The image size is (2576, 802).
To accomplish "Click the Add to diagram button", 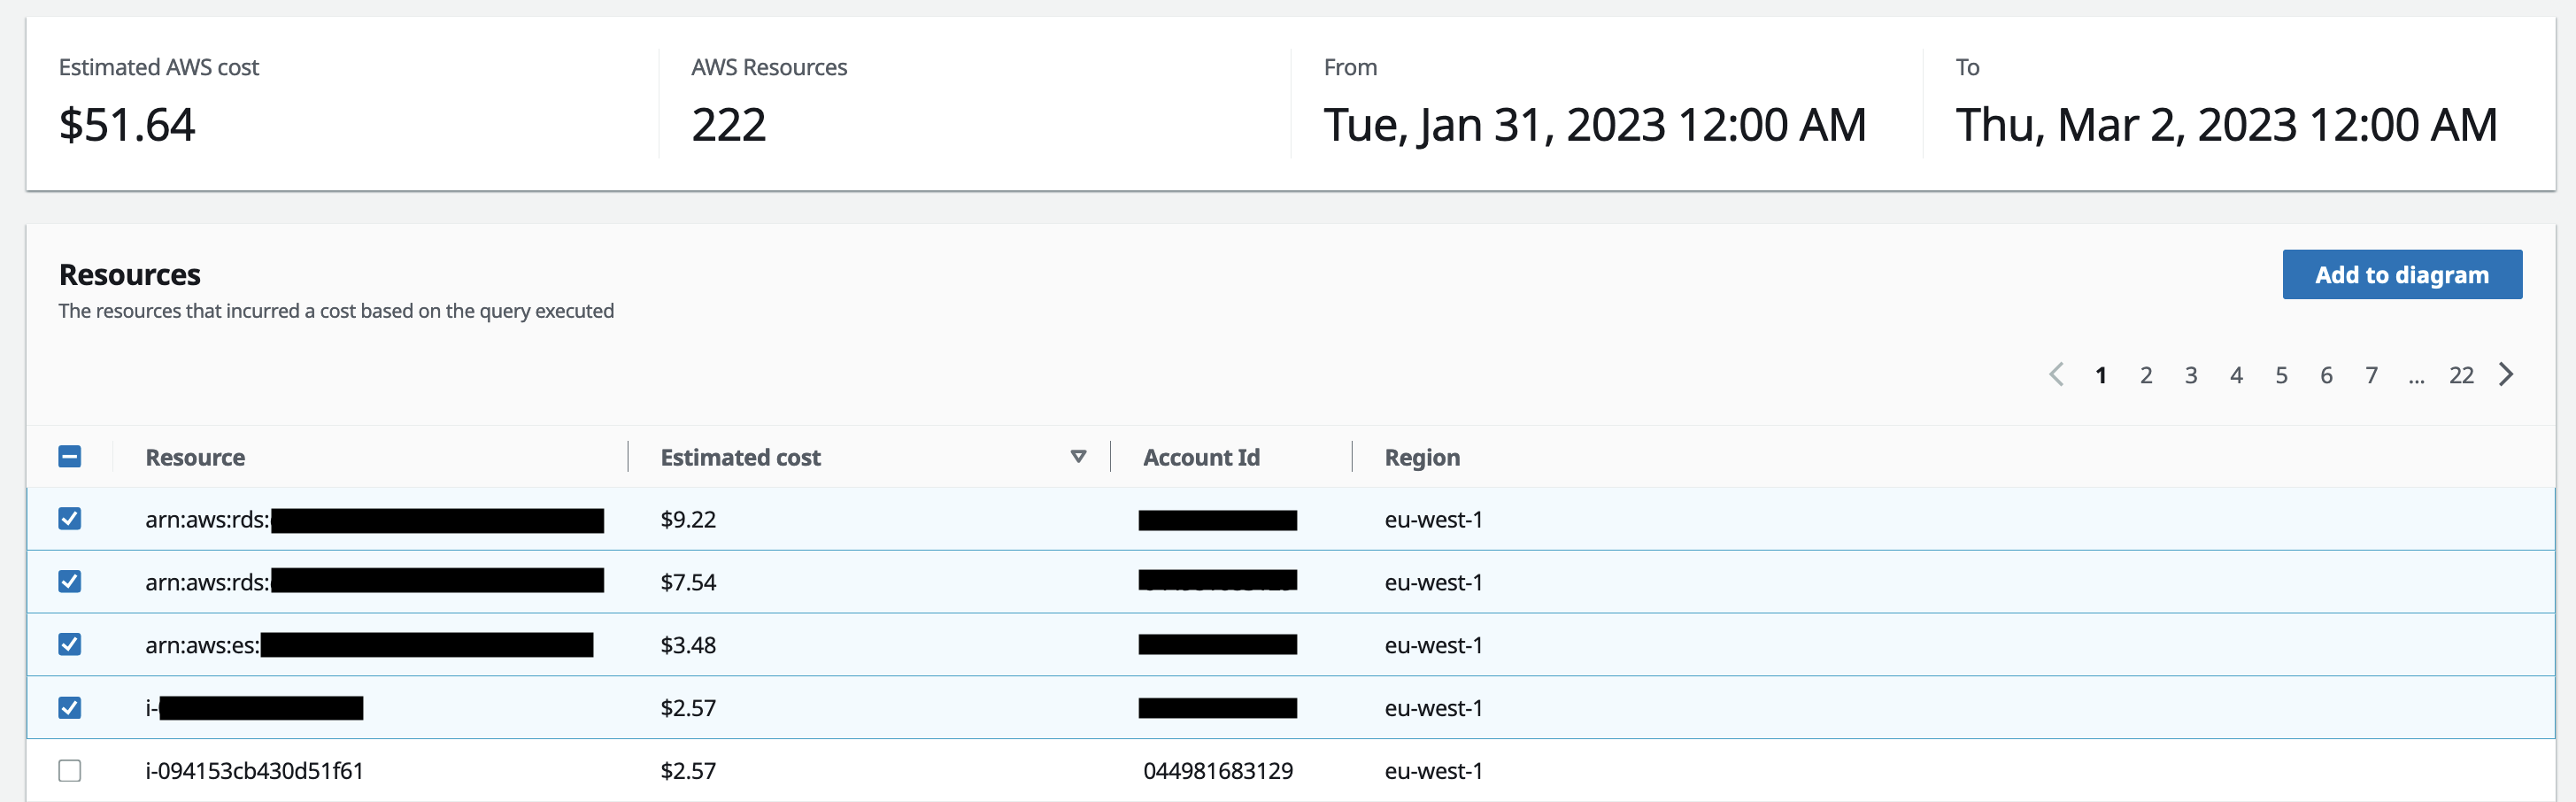I will click(2402, 274).
